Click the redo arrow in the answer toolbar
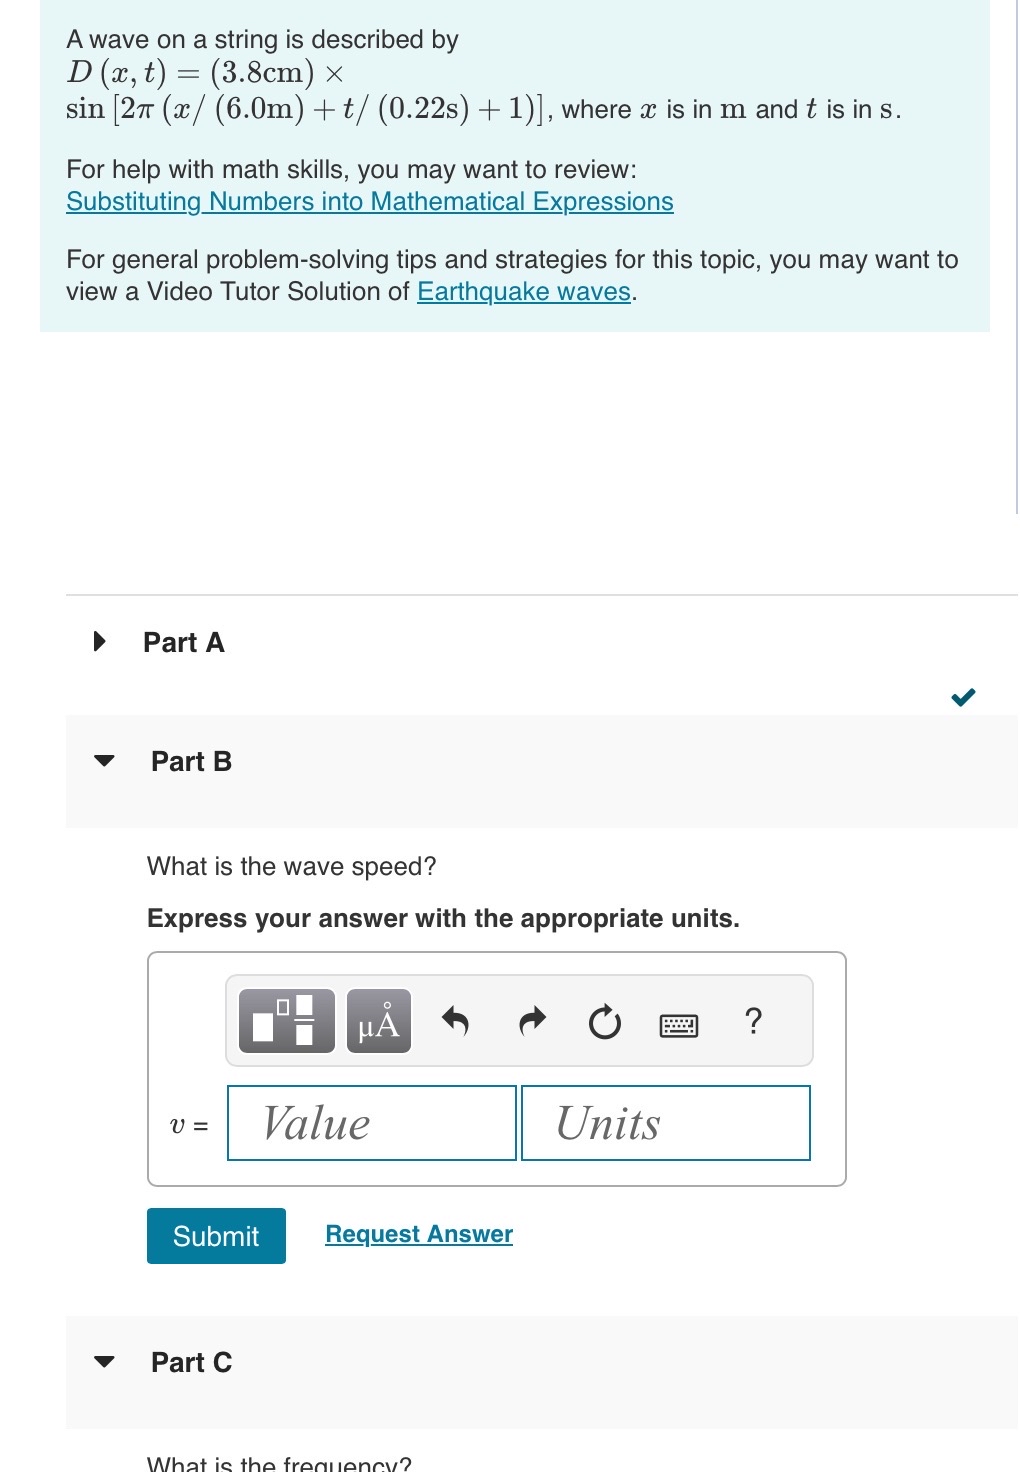The height and width of the screenshot is (1472, 1020). click(530, 1021)
